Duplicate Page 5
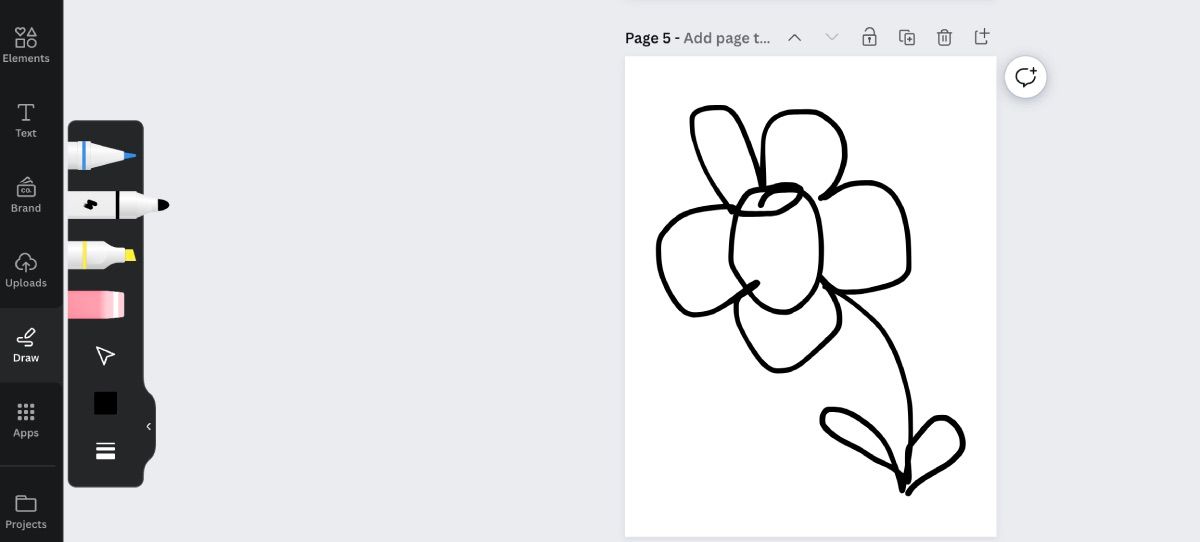Screen dimensions: 1200x542 click(x=907, y=37)
